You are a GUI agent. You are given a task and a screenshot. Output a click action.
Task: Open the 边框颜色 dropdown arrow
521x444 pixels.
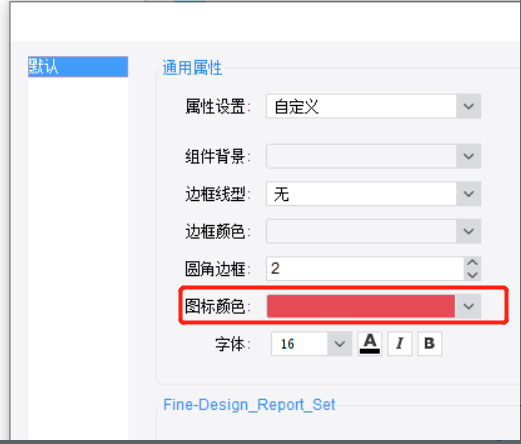tap(469, 231)
